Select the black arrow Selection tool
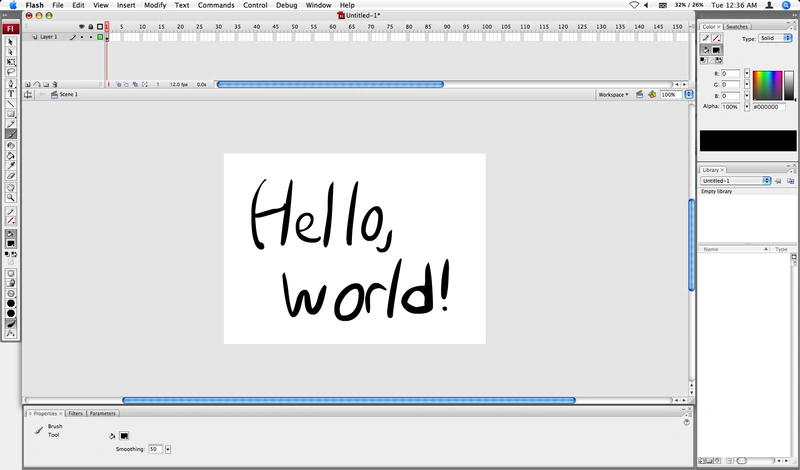 (x=11, y=41)
